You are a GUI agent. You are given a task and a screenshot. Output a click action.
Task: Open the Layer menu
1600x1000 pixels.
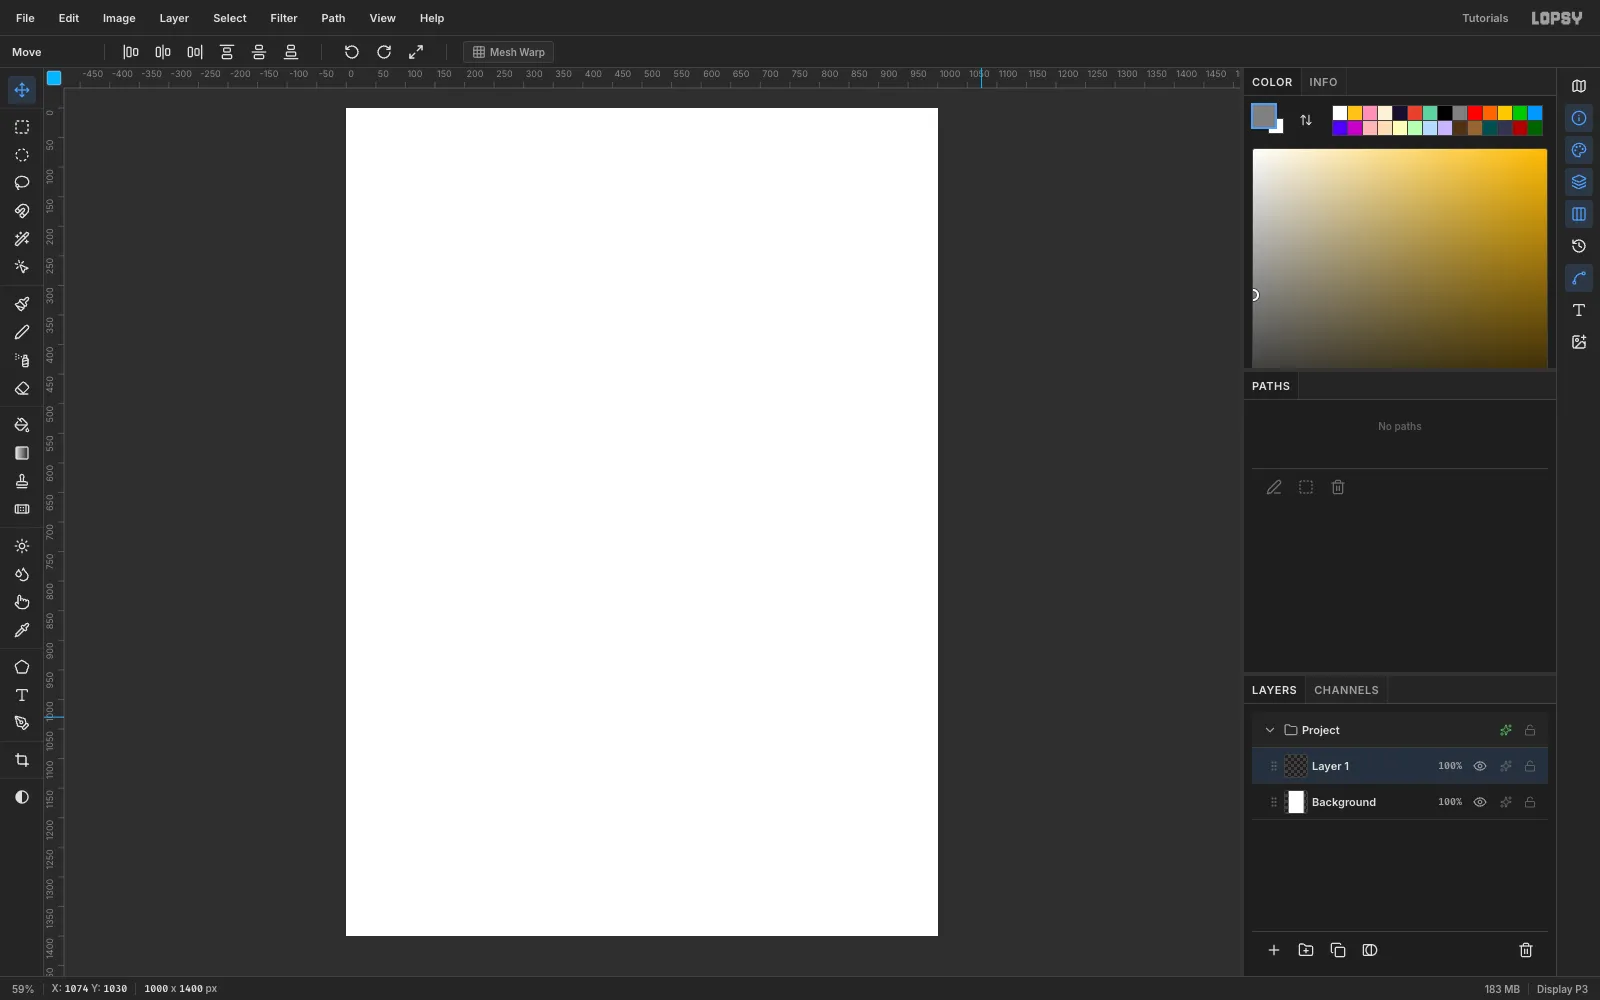click(x=174, y=18)
